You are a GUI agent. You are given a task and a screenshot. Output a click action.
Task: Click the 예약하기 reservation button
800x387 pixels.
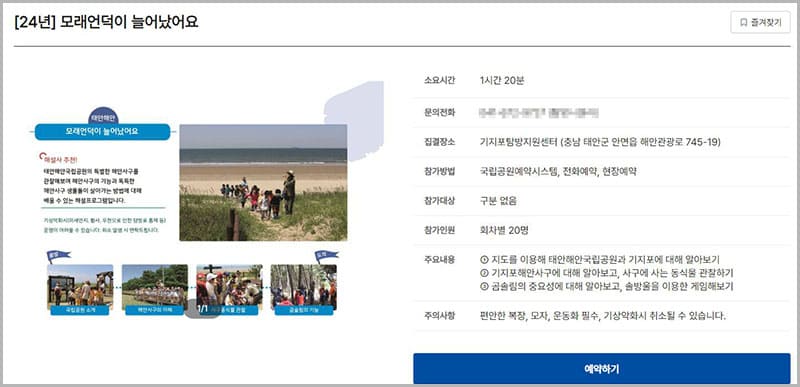[602, 369]
